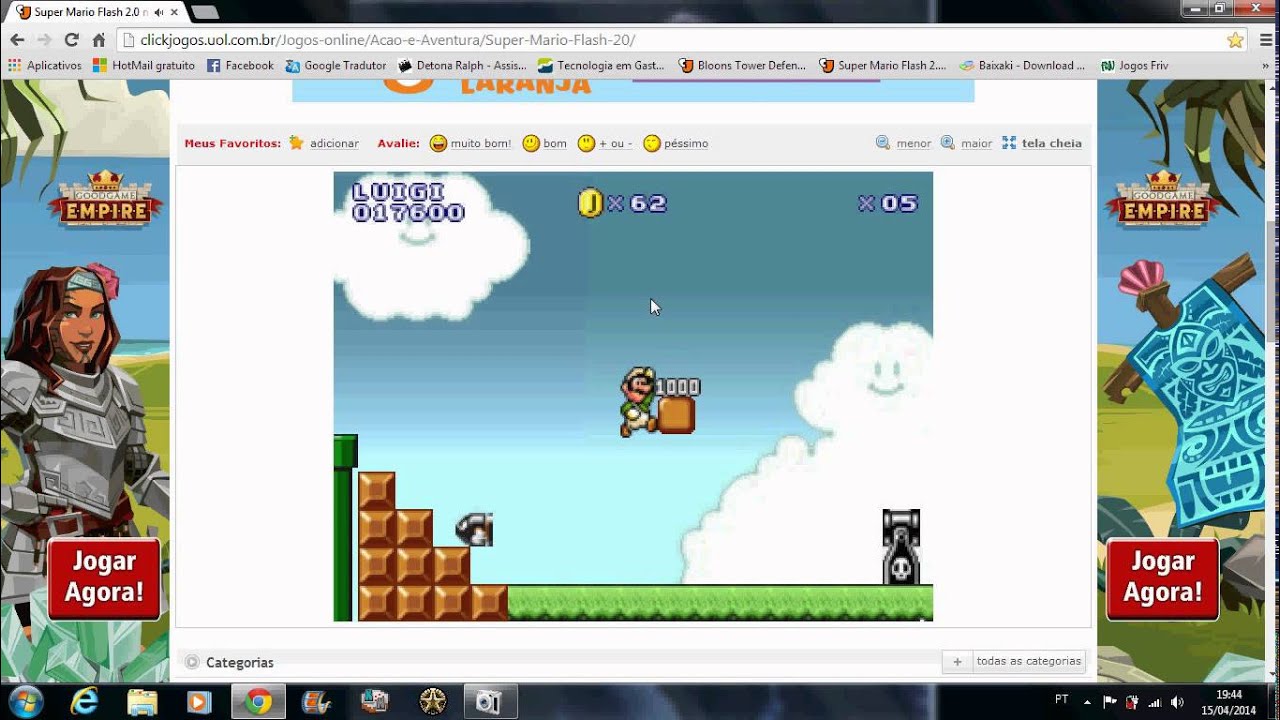This screenshot has width=1280, height=720.
Task: Open the Facebook bookmark
Action: (240, 65)
